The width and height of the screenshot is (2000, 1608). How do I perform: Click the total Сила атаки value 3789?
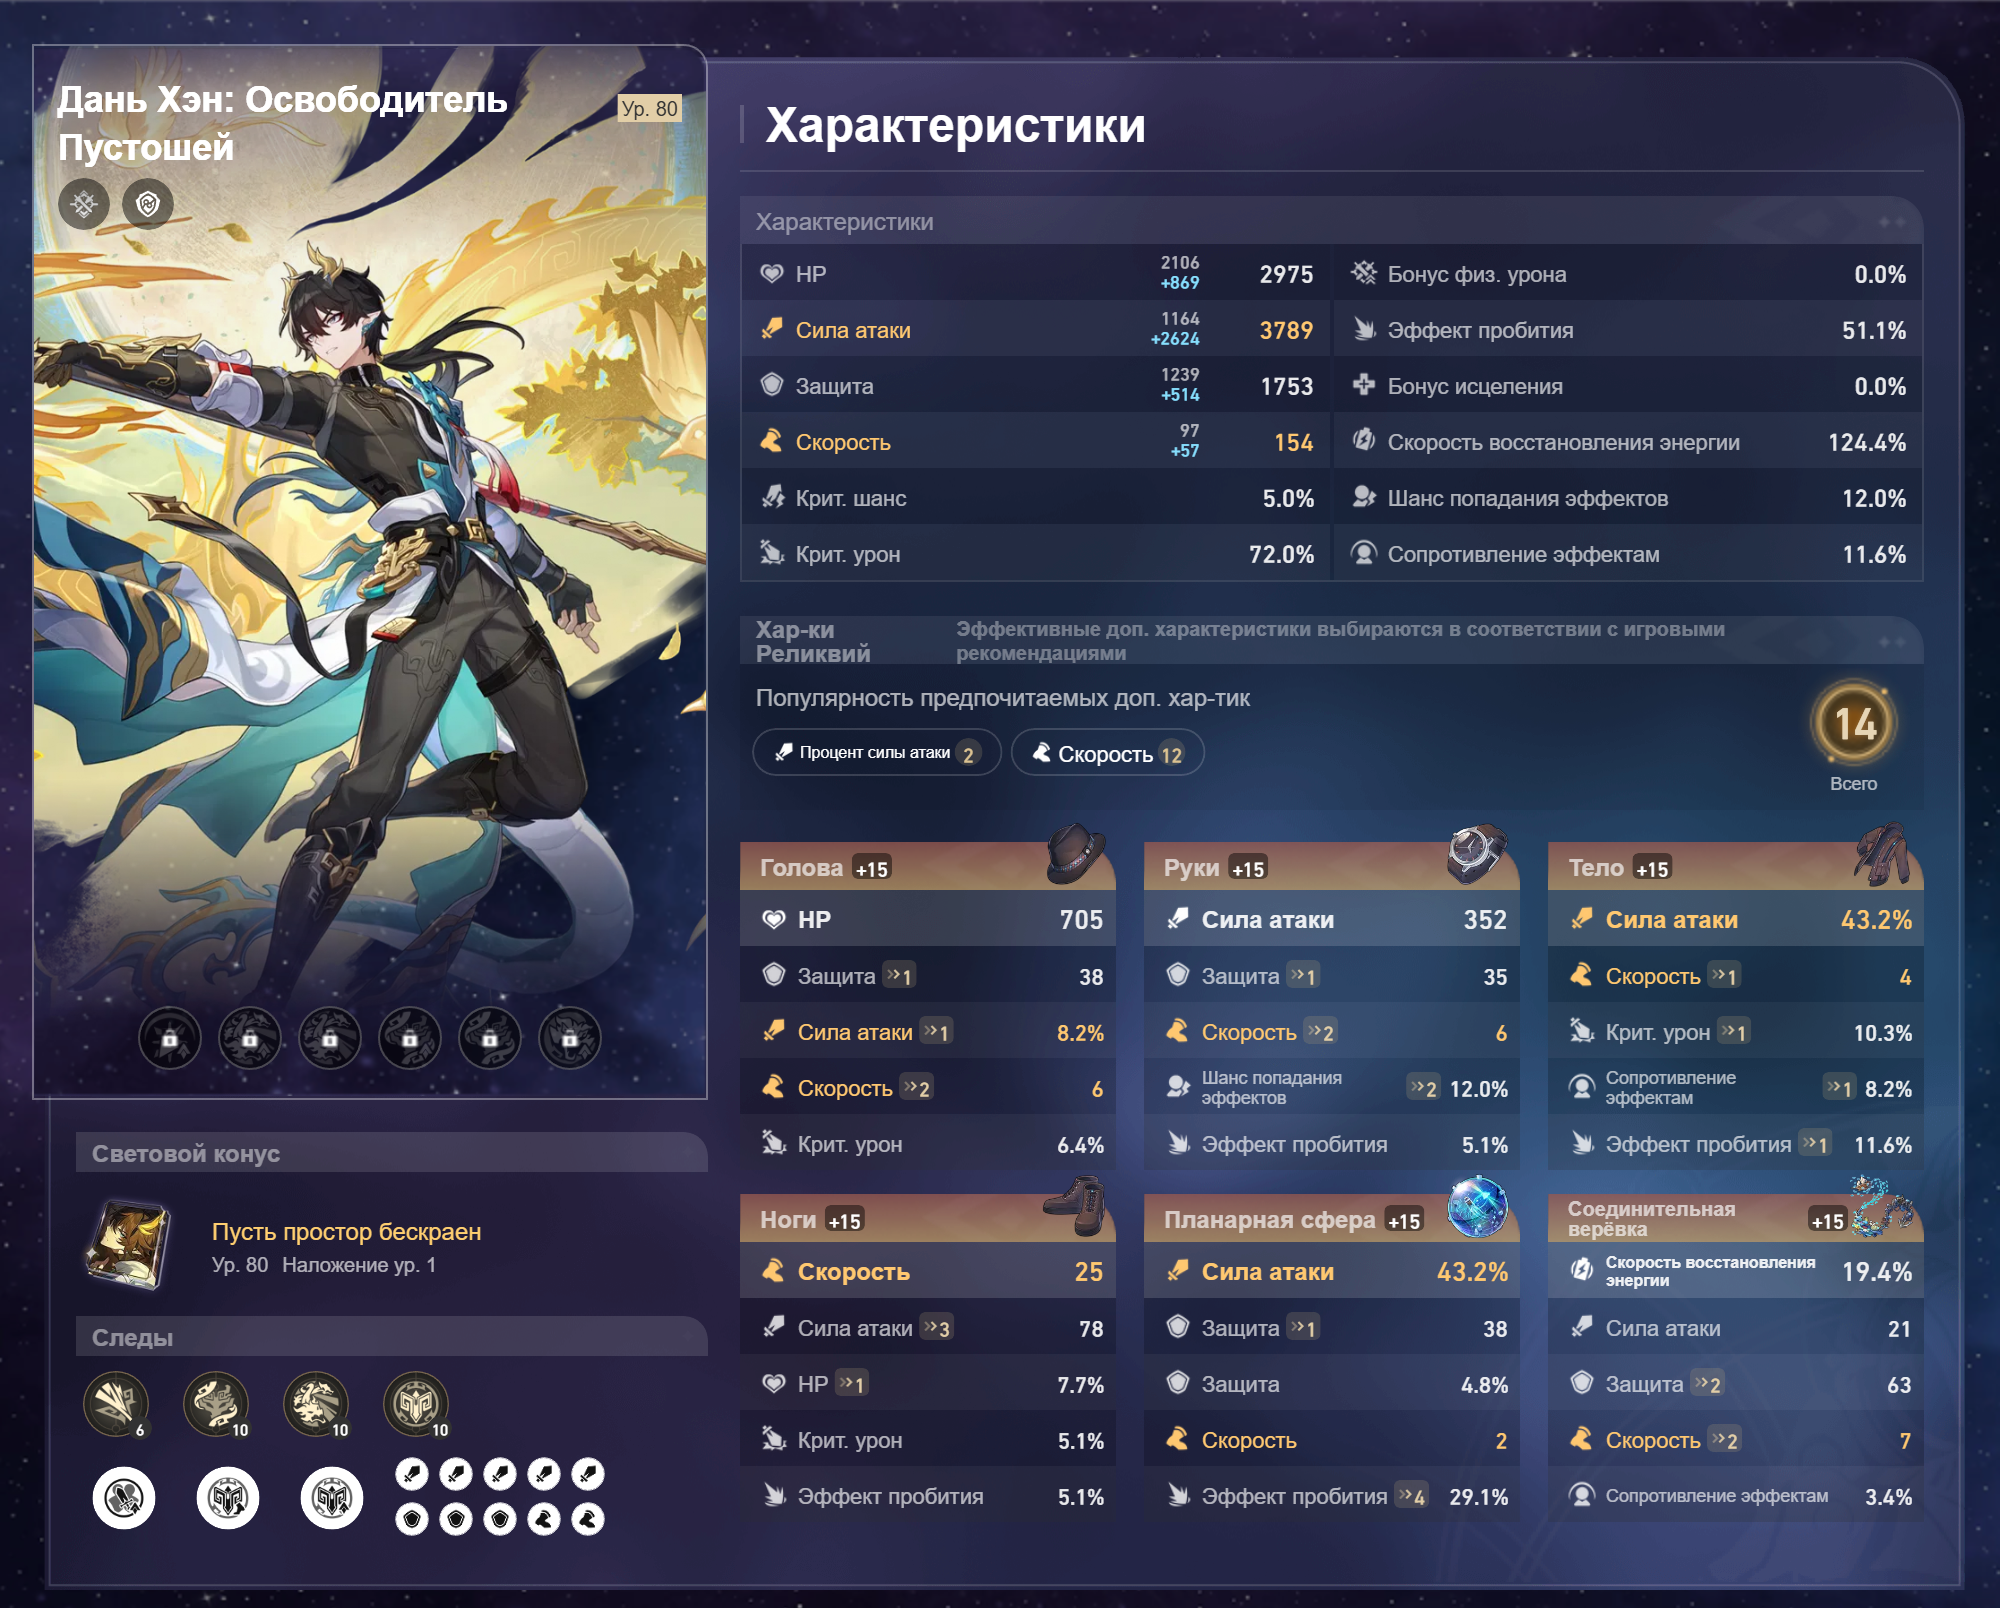click(x=1286, y=330)
